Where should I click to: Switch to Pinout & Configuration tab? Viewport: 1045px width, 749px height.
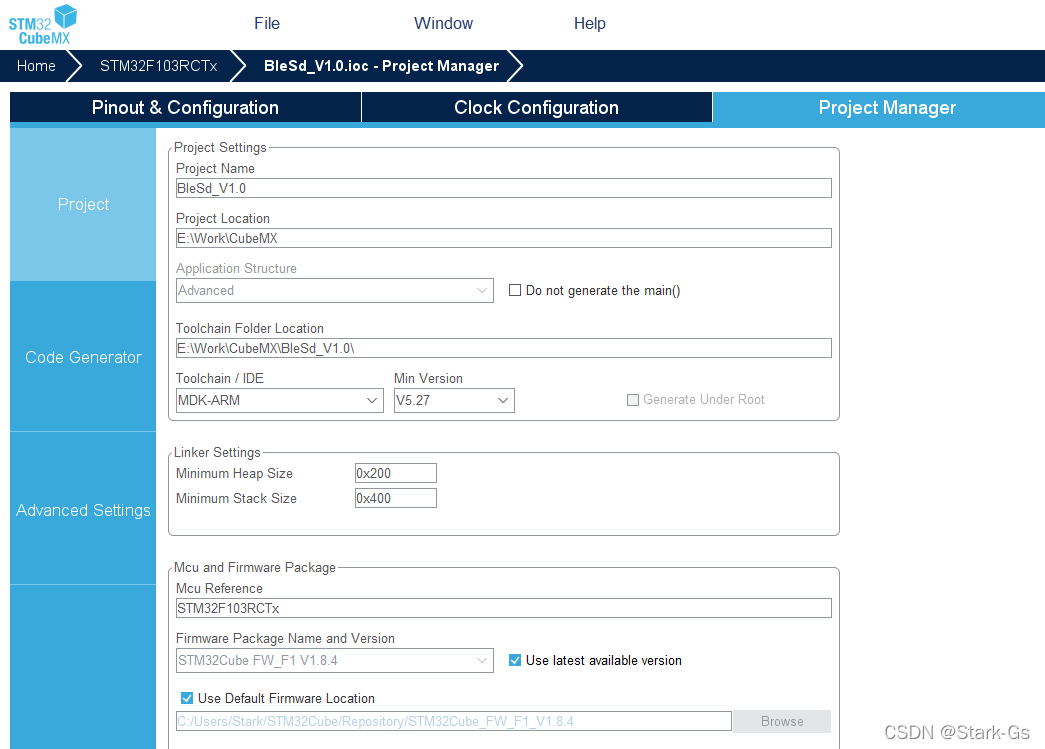tap(185, 107)
